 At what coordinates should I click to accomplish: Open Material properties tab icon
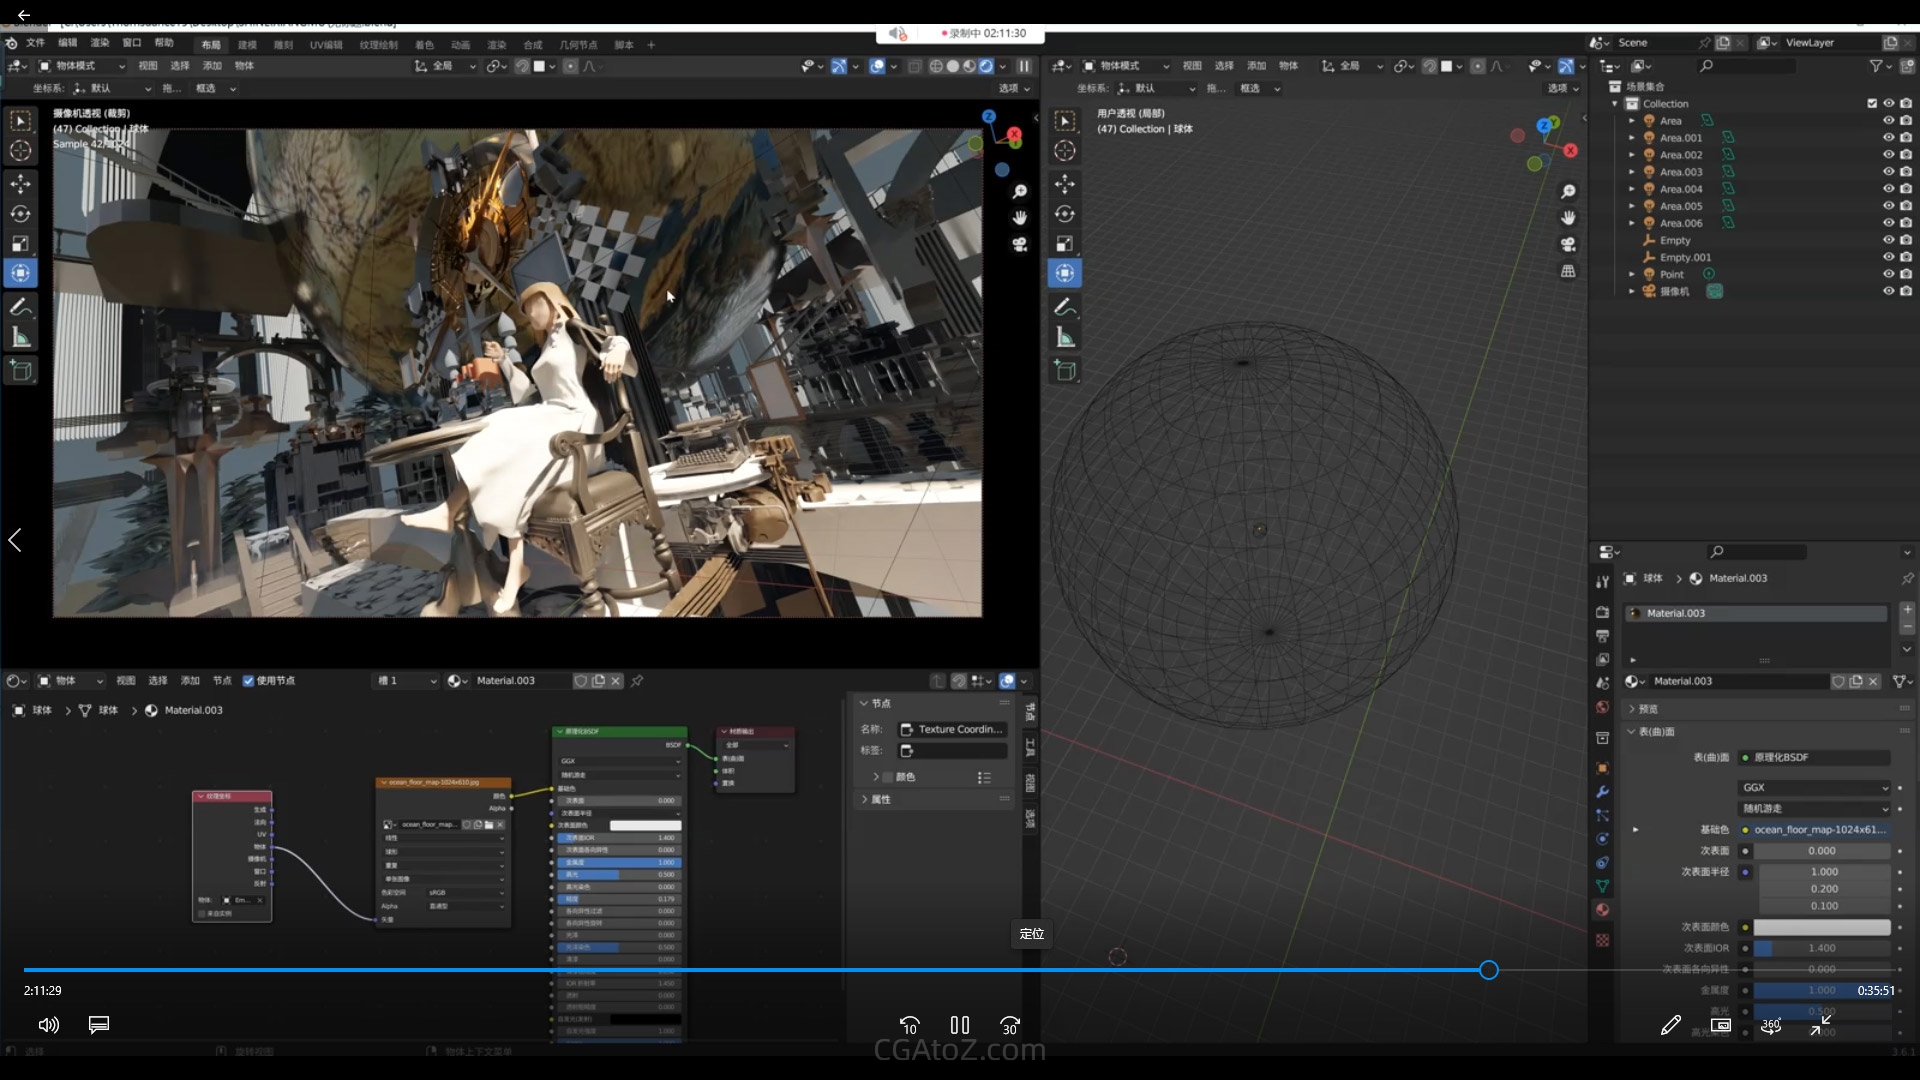(1602, 910)
